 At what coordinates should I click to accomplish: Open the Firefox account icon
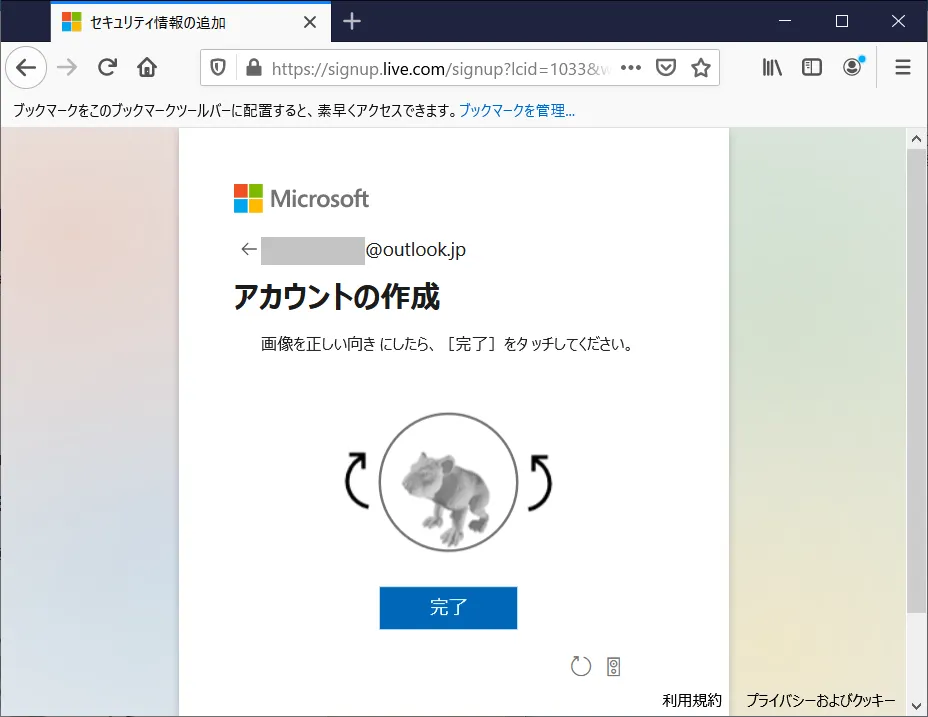point(852,67)
